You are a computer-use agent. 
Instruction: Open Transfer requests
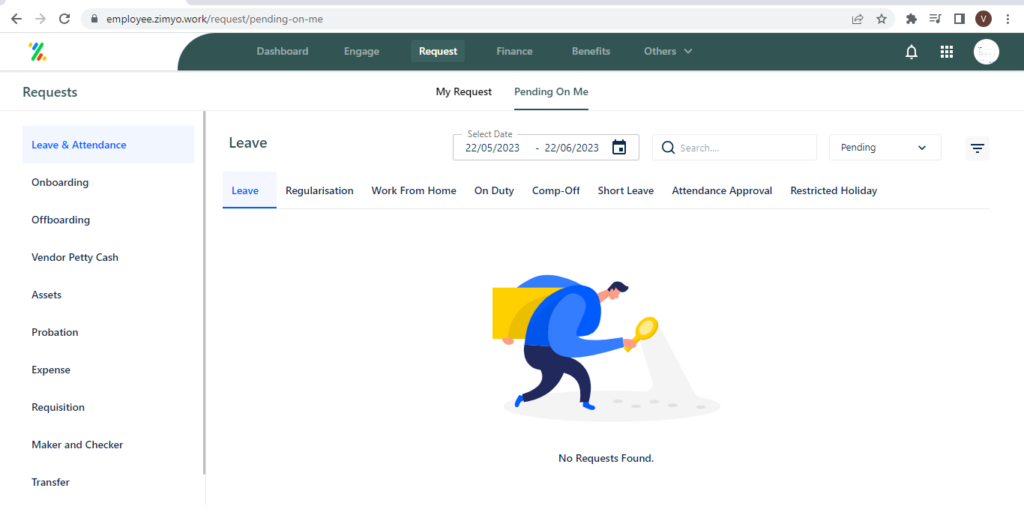pos(50,482)
